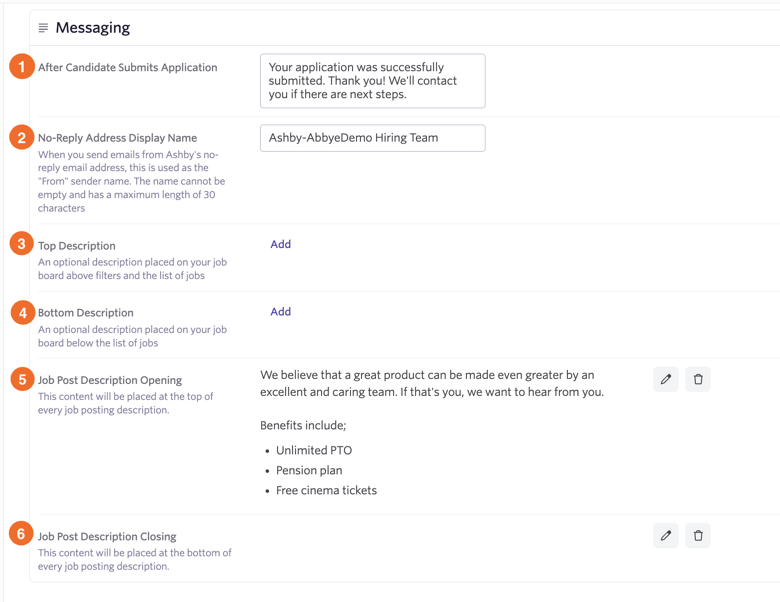Click the 'Pension plan' bullet
780x602 pixels.
(x=309, y=470)
